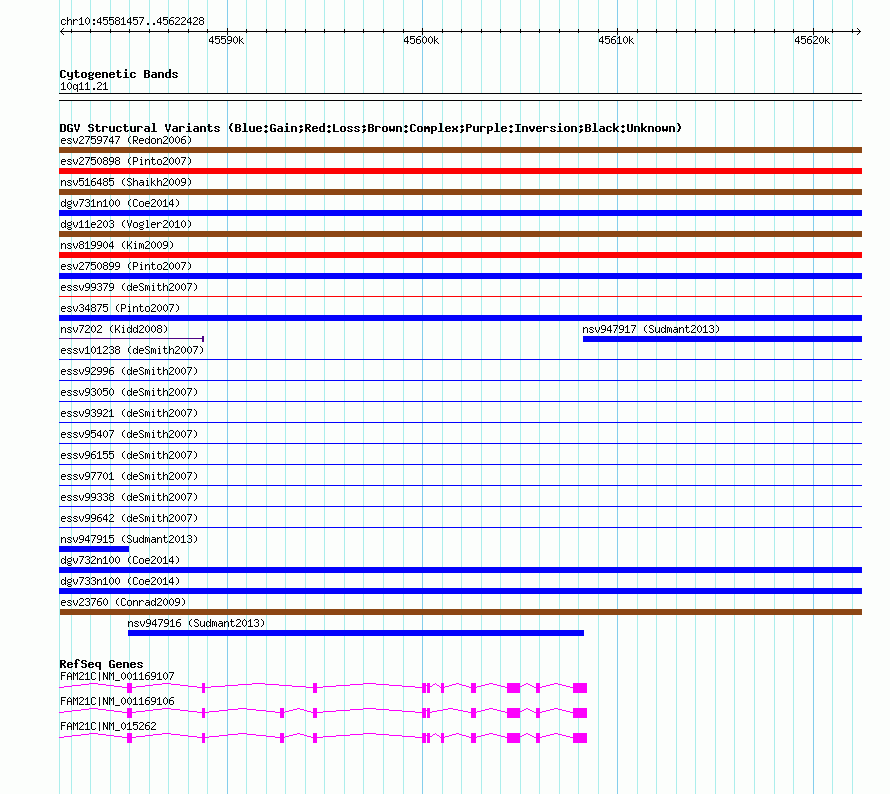The image size is (890, 794).
Task: Select the nsv947916 (Sudmant2013) gain bar
Action: tap(356, 633)
